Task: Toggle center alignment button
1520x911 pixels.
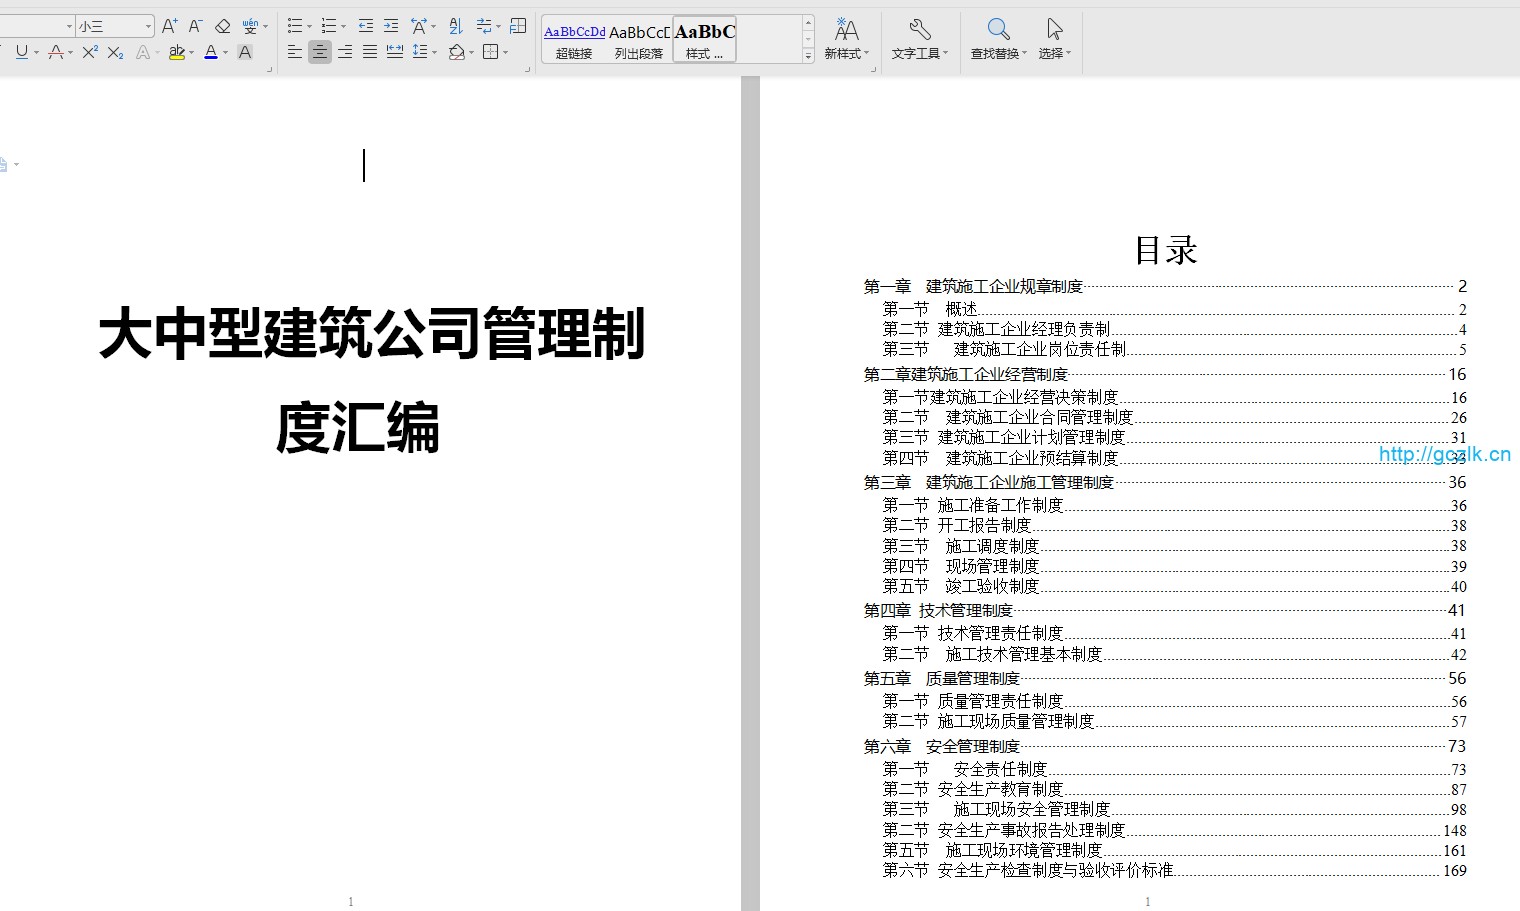Action: tap(320, 52)
